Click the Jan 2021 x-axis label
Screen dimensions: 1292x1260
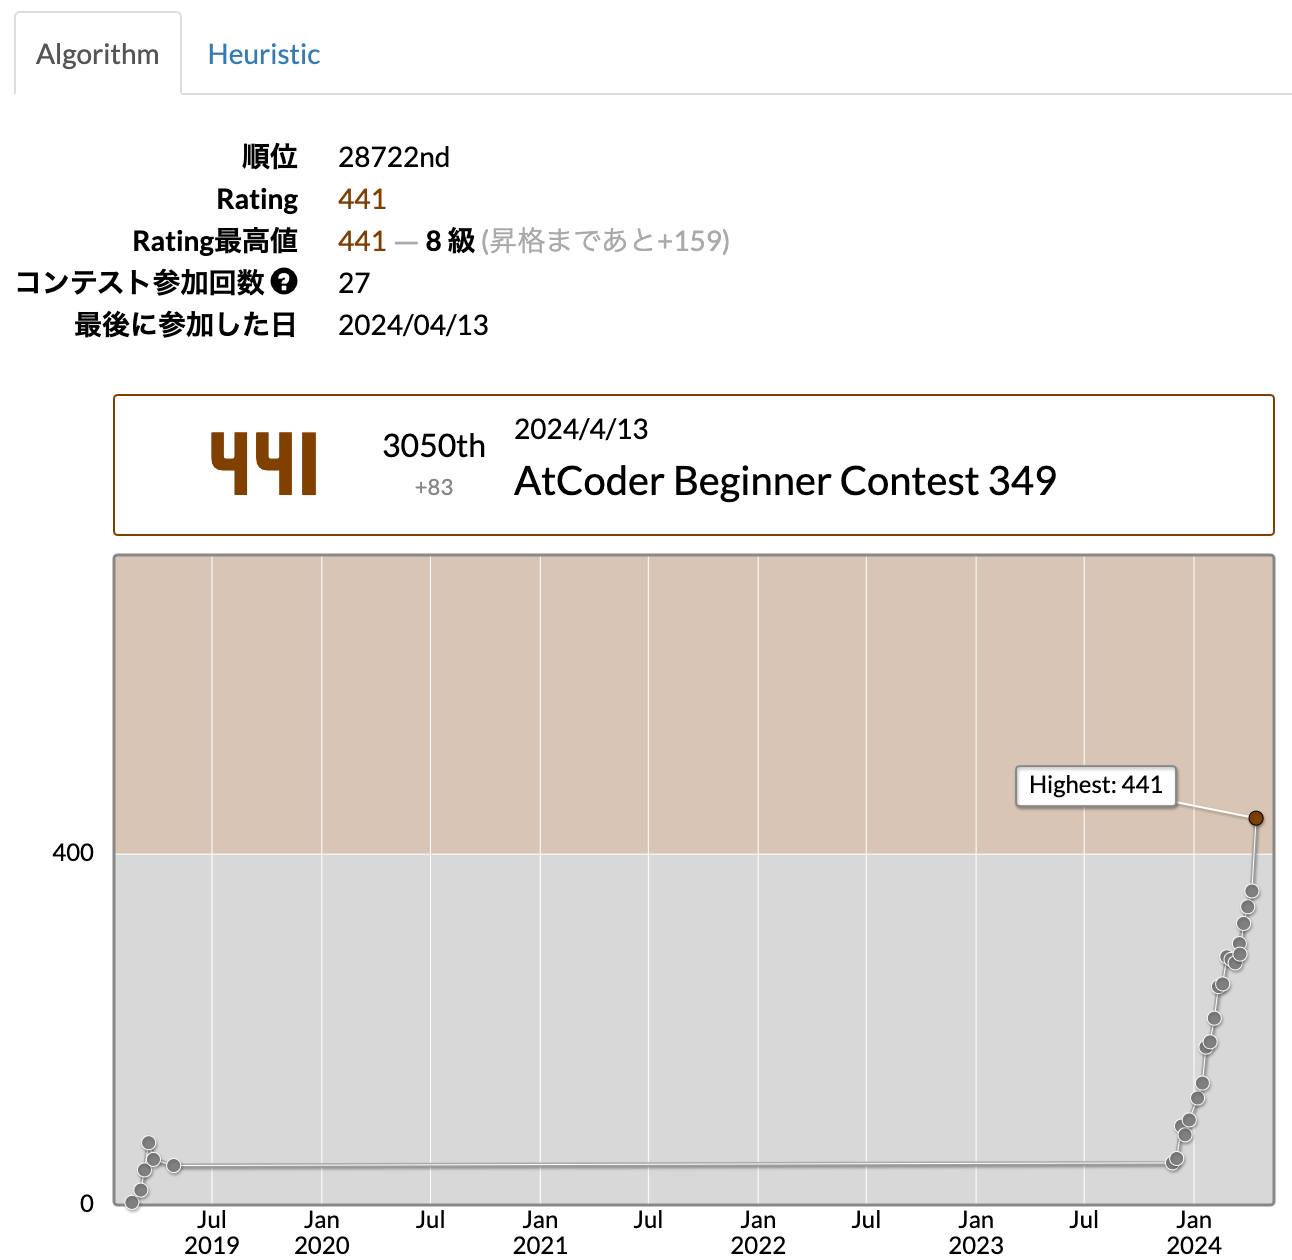pyautogui.click(x=540, y=1232)
